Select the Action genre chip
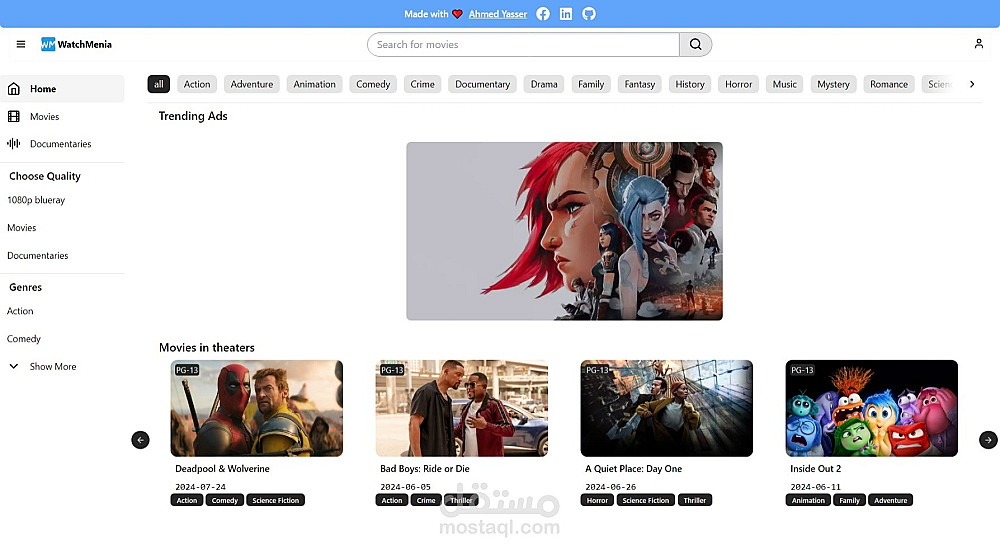1000x549 pixels. 197,84
